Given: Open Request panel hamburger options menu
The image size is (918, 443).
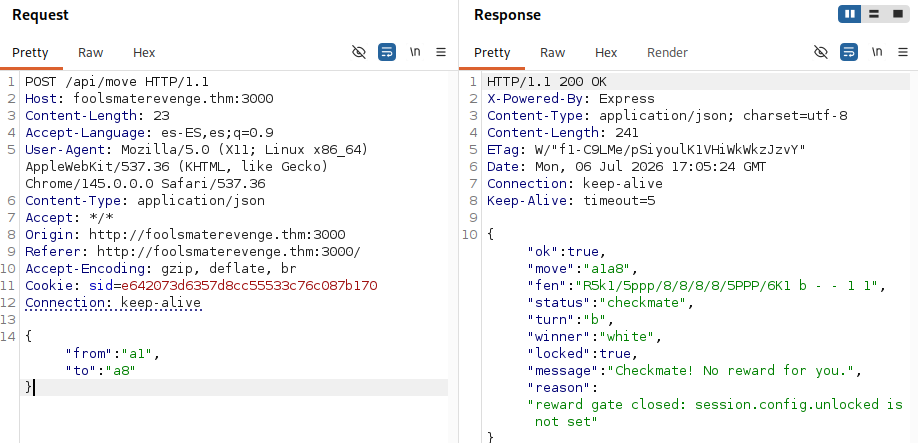Looking at the screenshot, I should 441,53.
